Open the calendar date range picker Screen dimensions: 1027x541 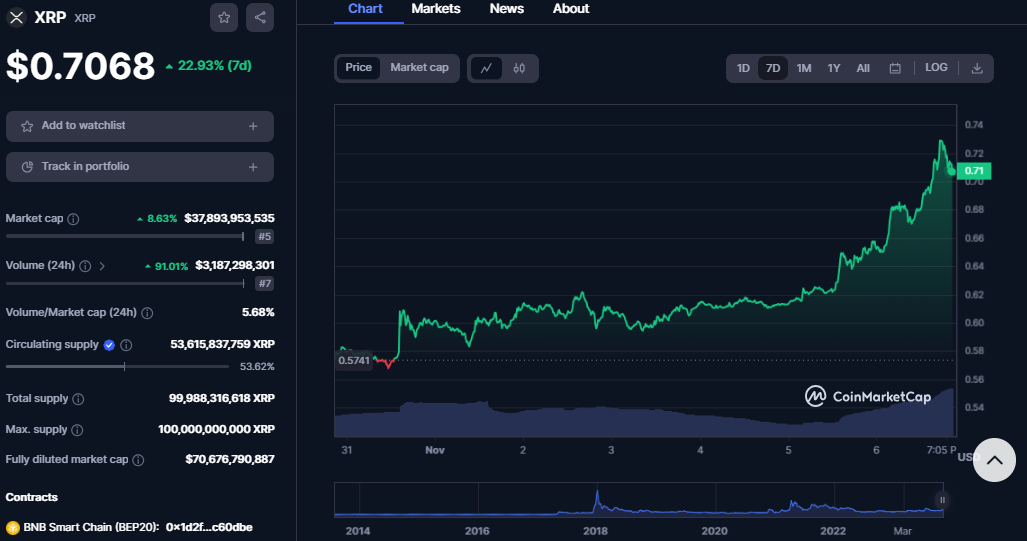(895, 68)
